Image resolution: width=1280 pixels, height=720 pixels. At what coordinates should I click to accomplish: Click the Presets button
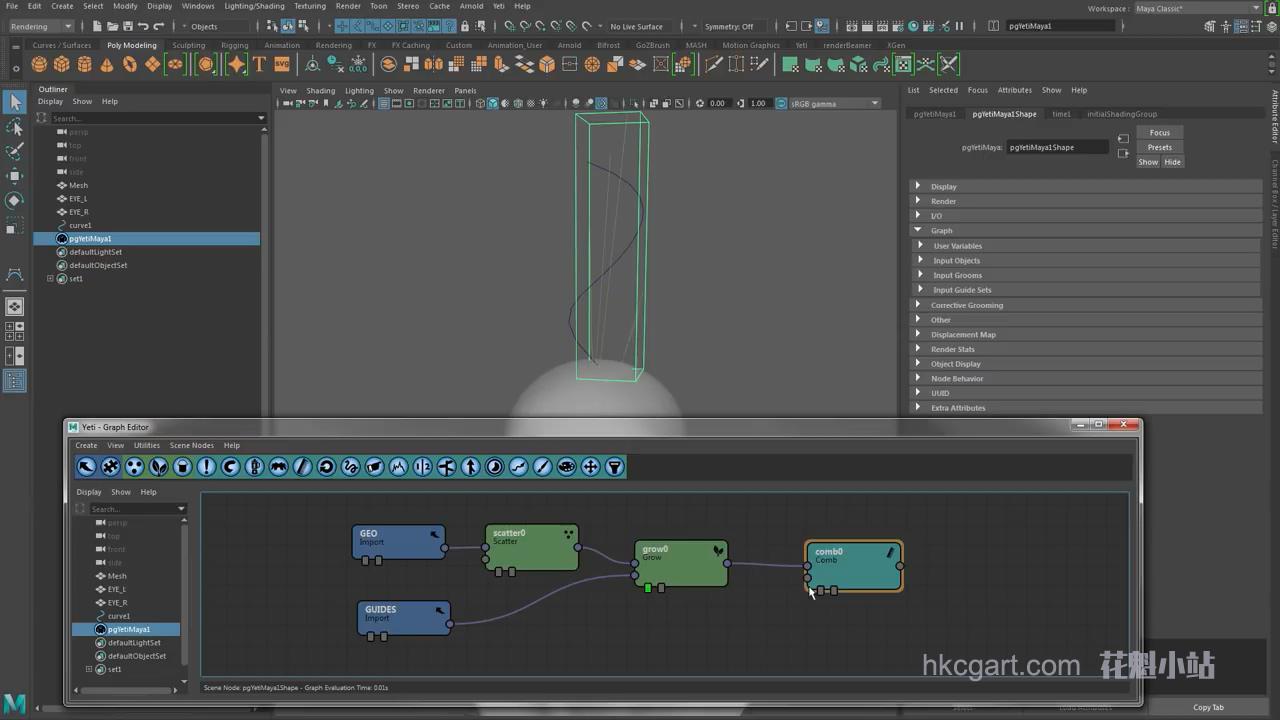[x=1159, y=147]
